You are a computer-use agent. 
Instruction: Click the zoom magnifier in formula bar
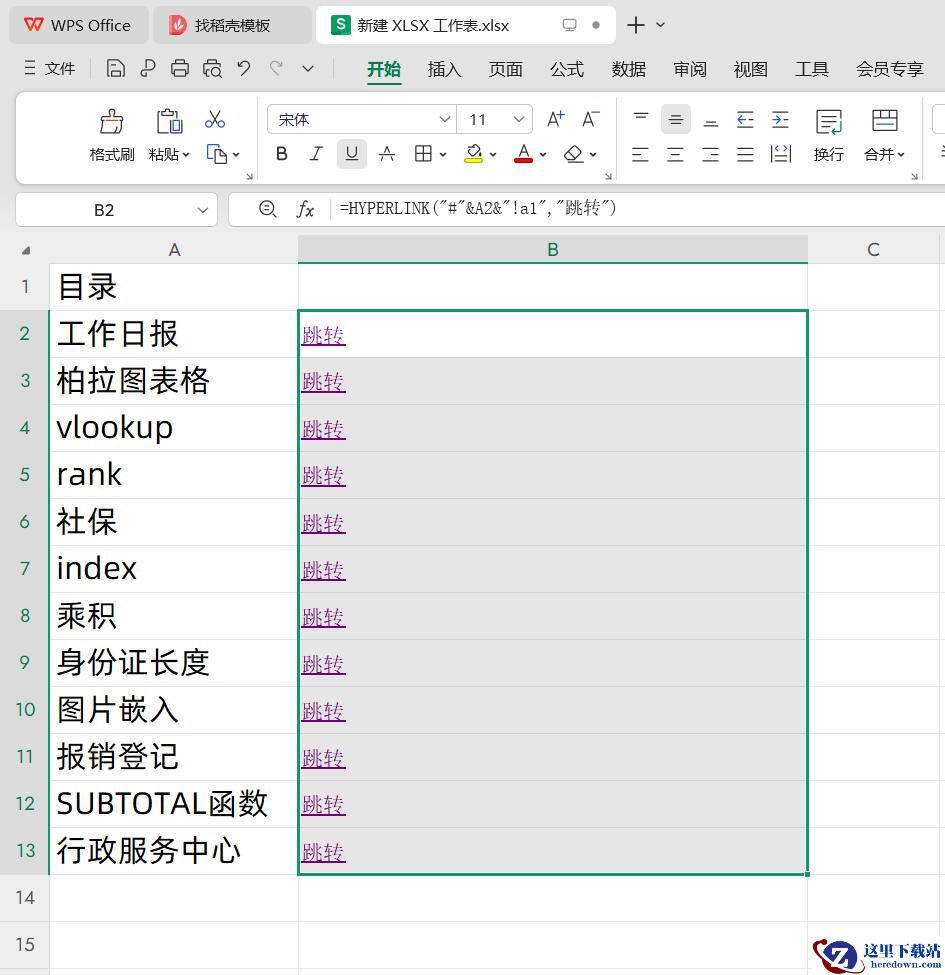267,209
